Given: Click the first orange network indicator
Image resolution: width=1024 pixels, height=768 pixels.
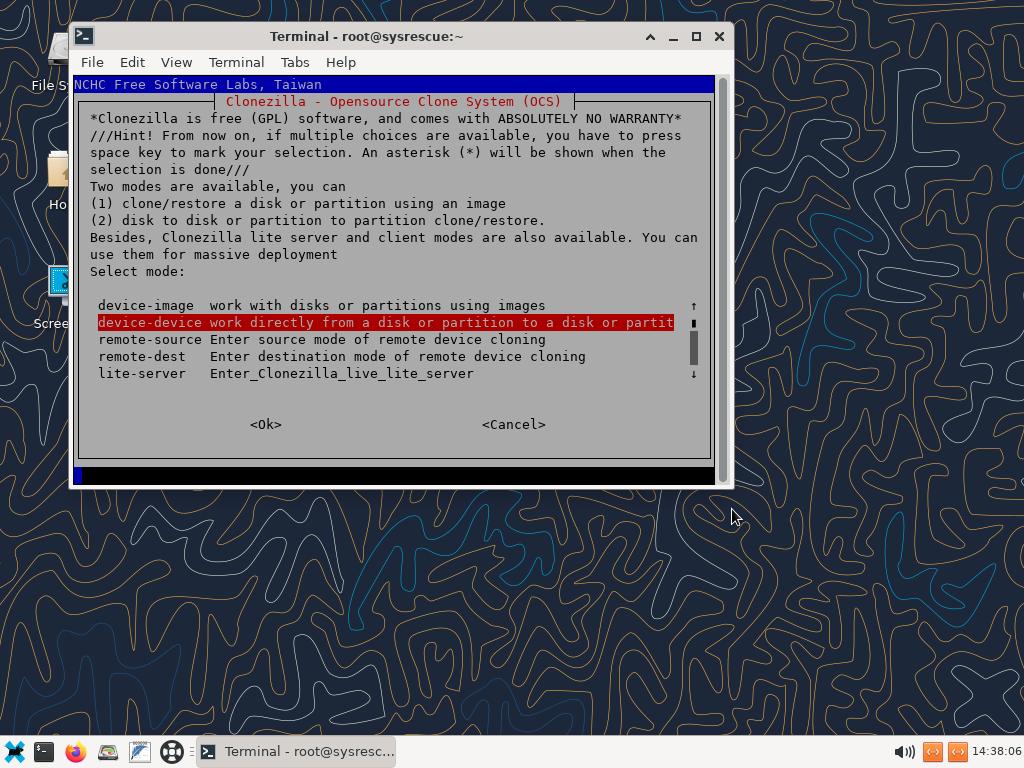Looking at the screenshot, I should (x=932, y=751).
